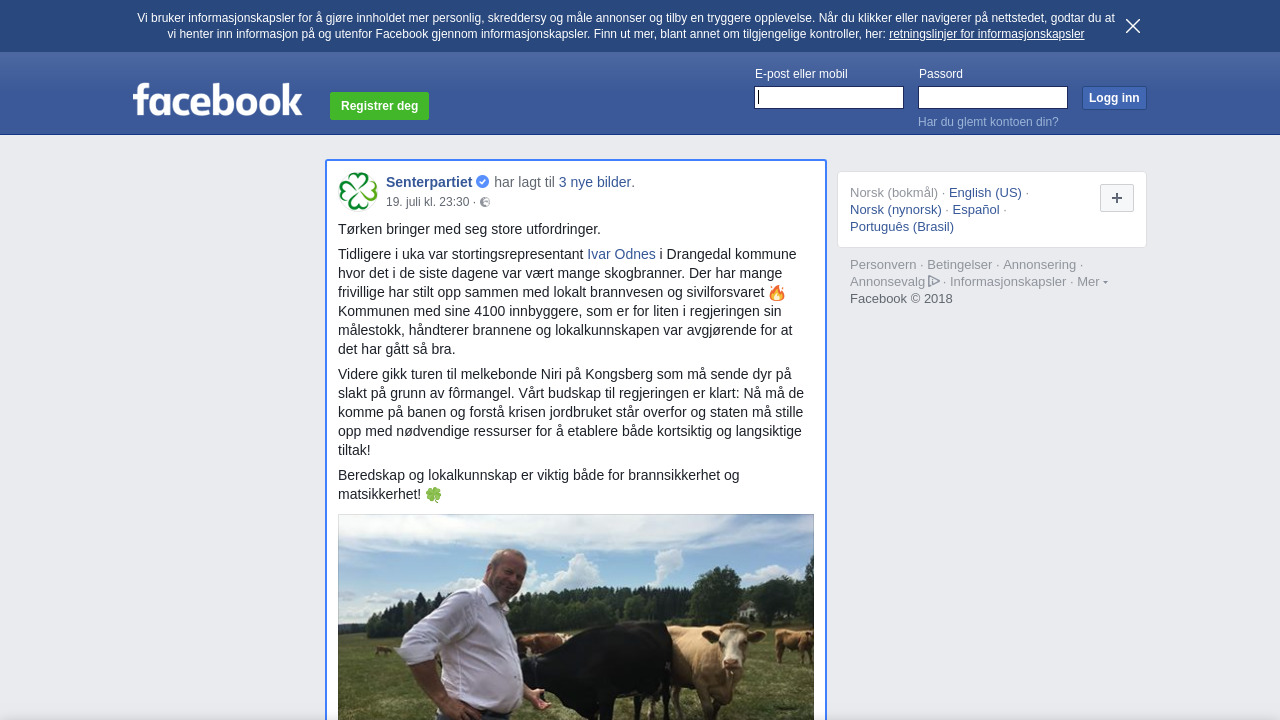Open the forgotten account link
The image size is (1280, 720).
988,122
